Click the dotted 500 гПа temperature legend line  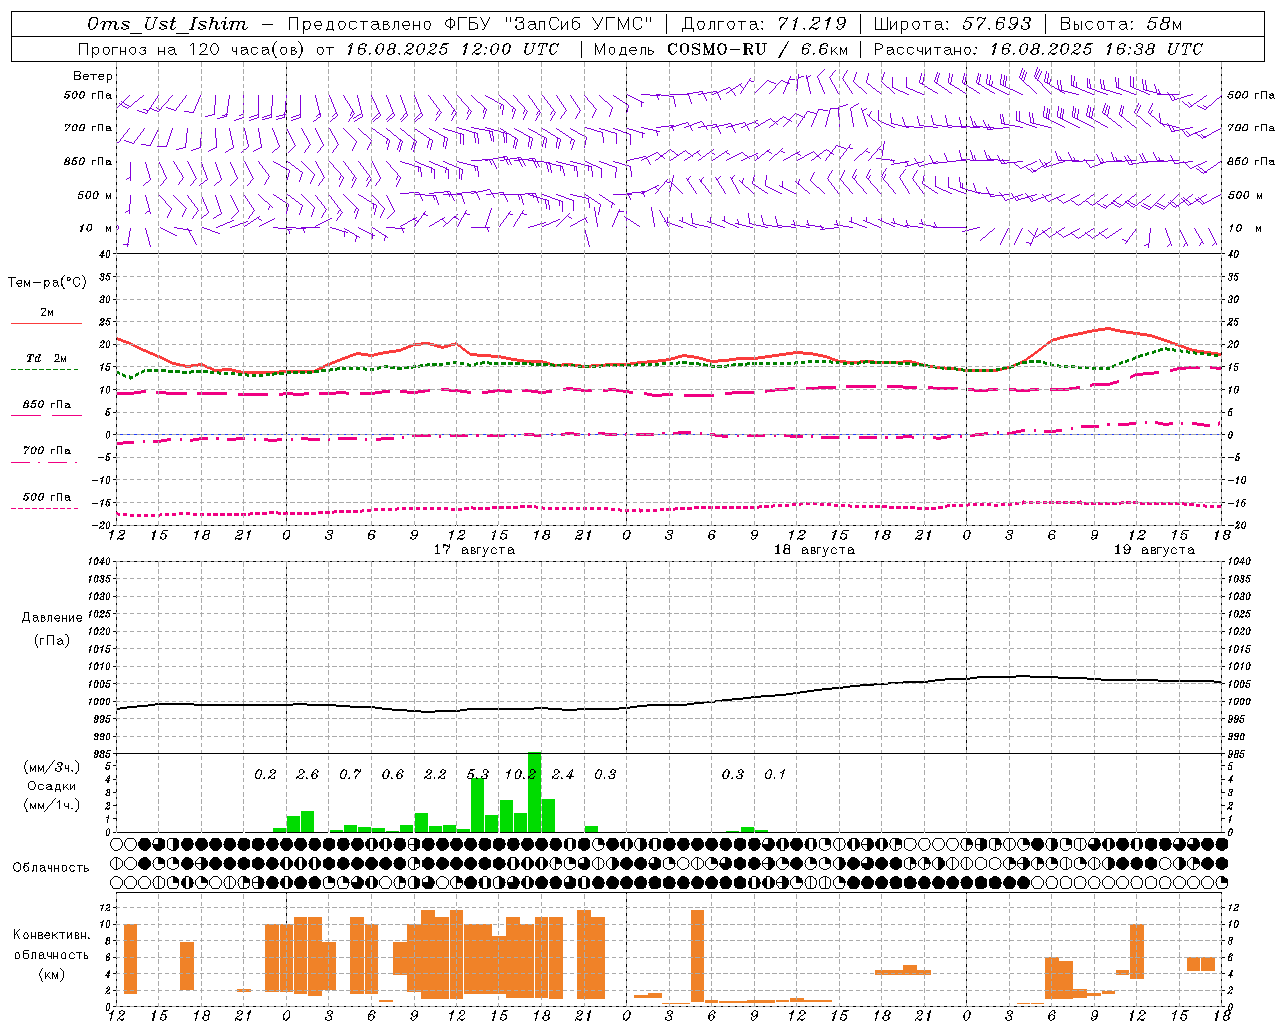[x=46, y=508]
